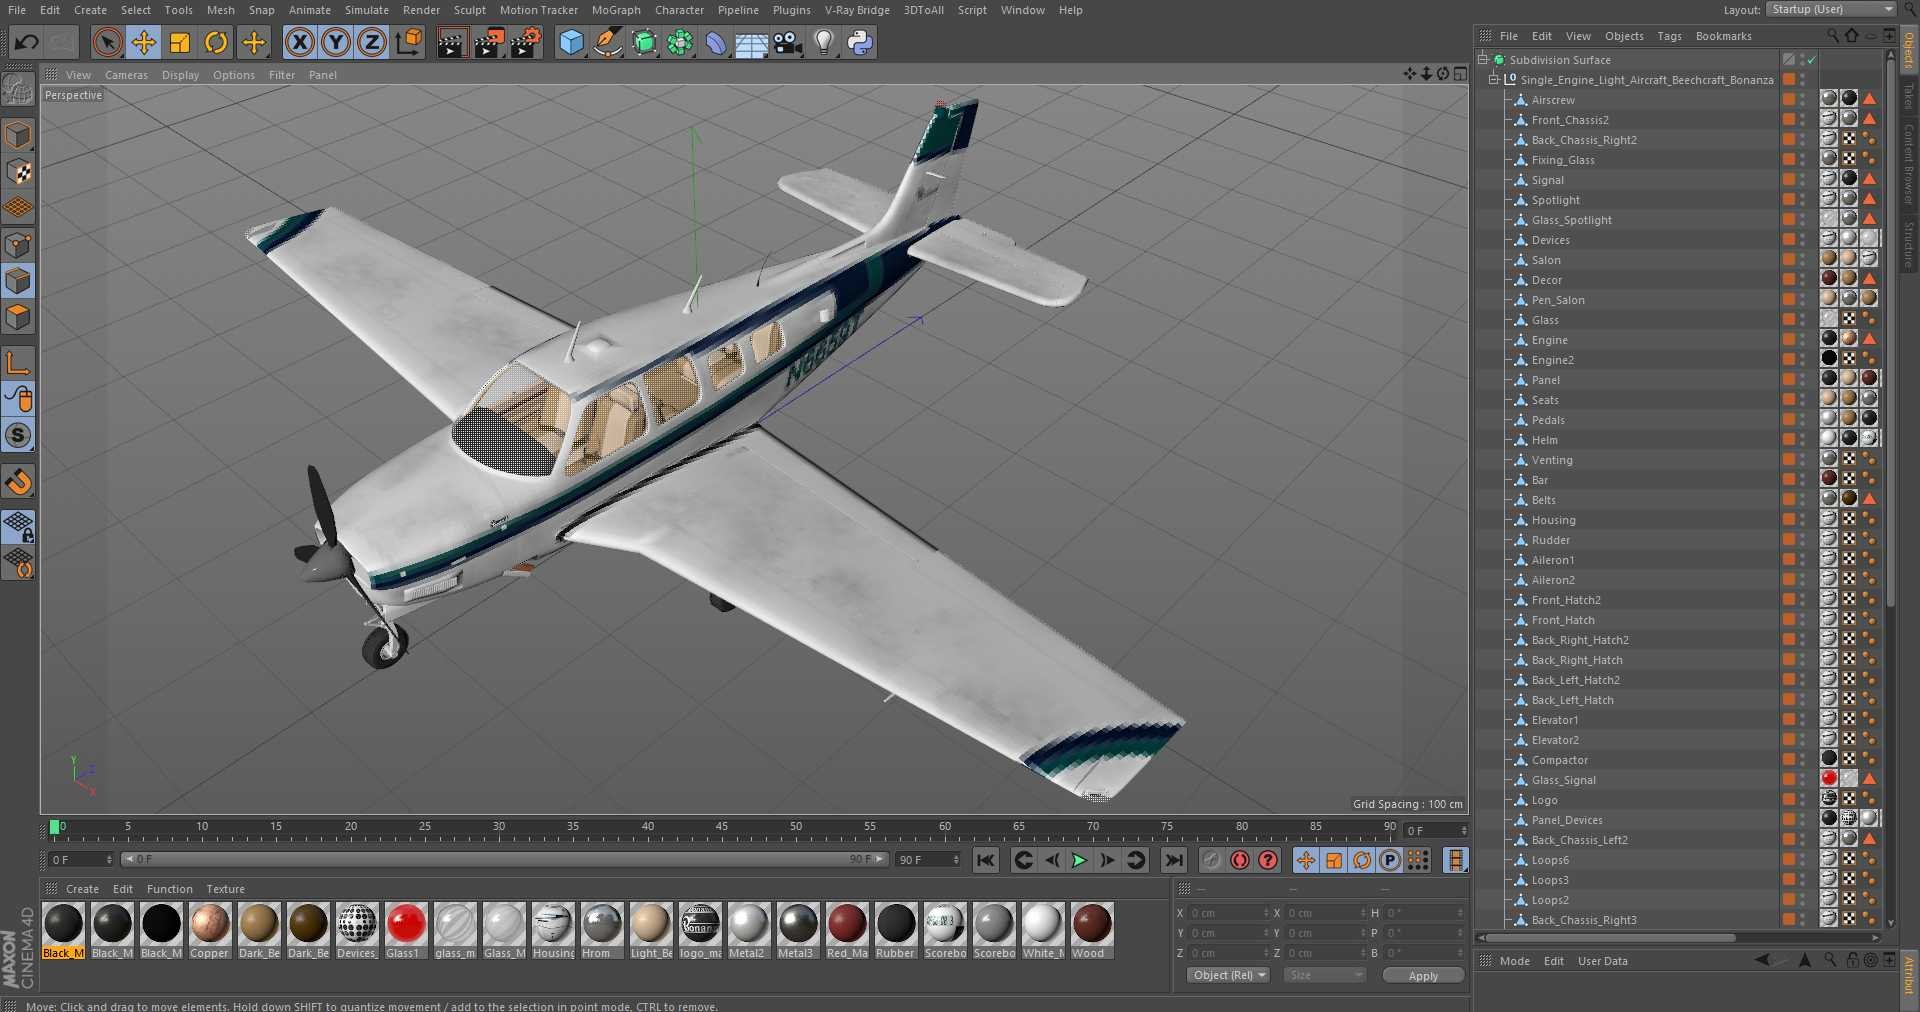Open the Object (Rel) dropdown

(x=1228, y=975)
